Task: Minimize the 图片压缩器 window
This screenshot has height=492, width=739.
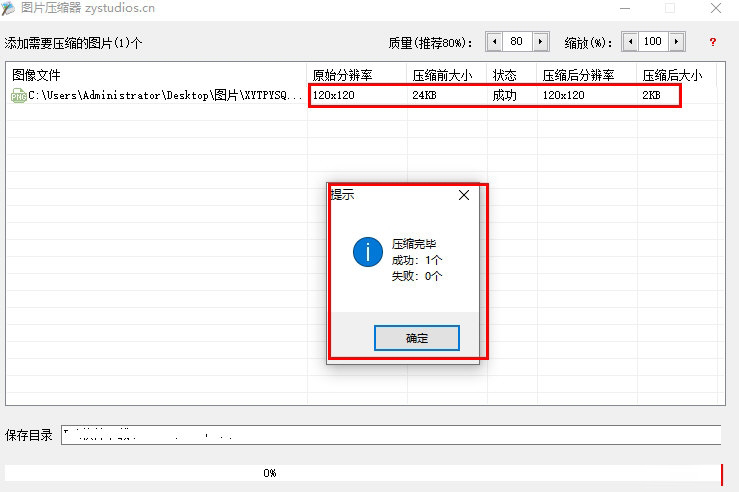Action: coord(625,8)
